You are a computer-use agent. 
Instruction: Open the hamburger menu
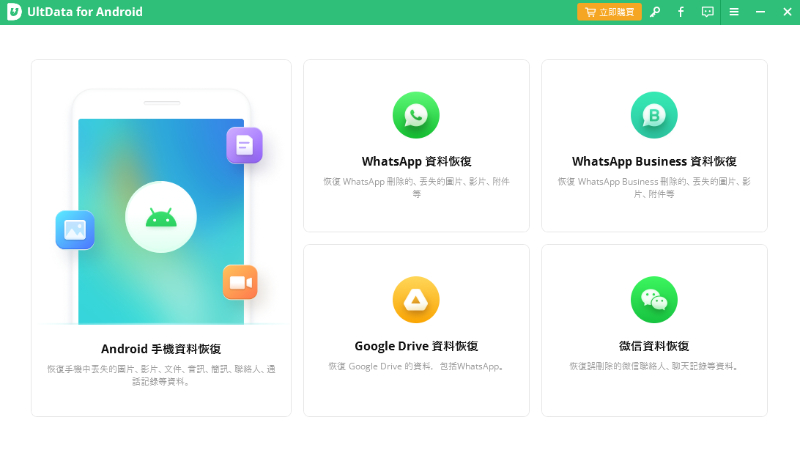pos(734,12)
